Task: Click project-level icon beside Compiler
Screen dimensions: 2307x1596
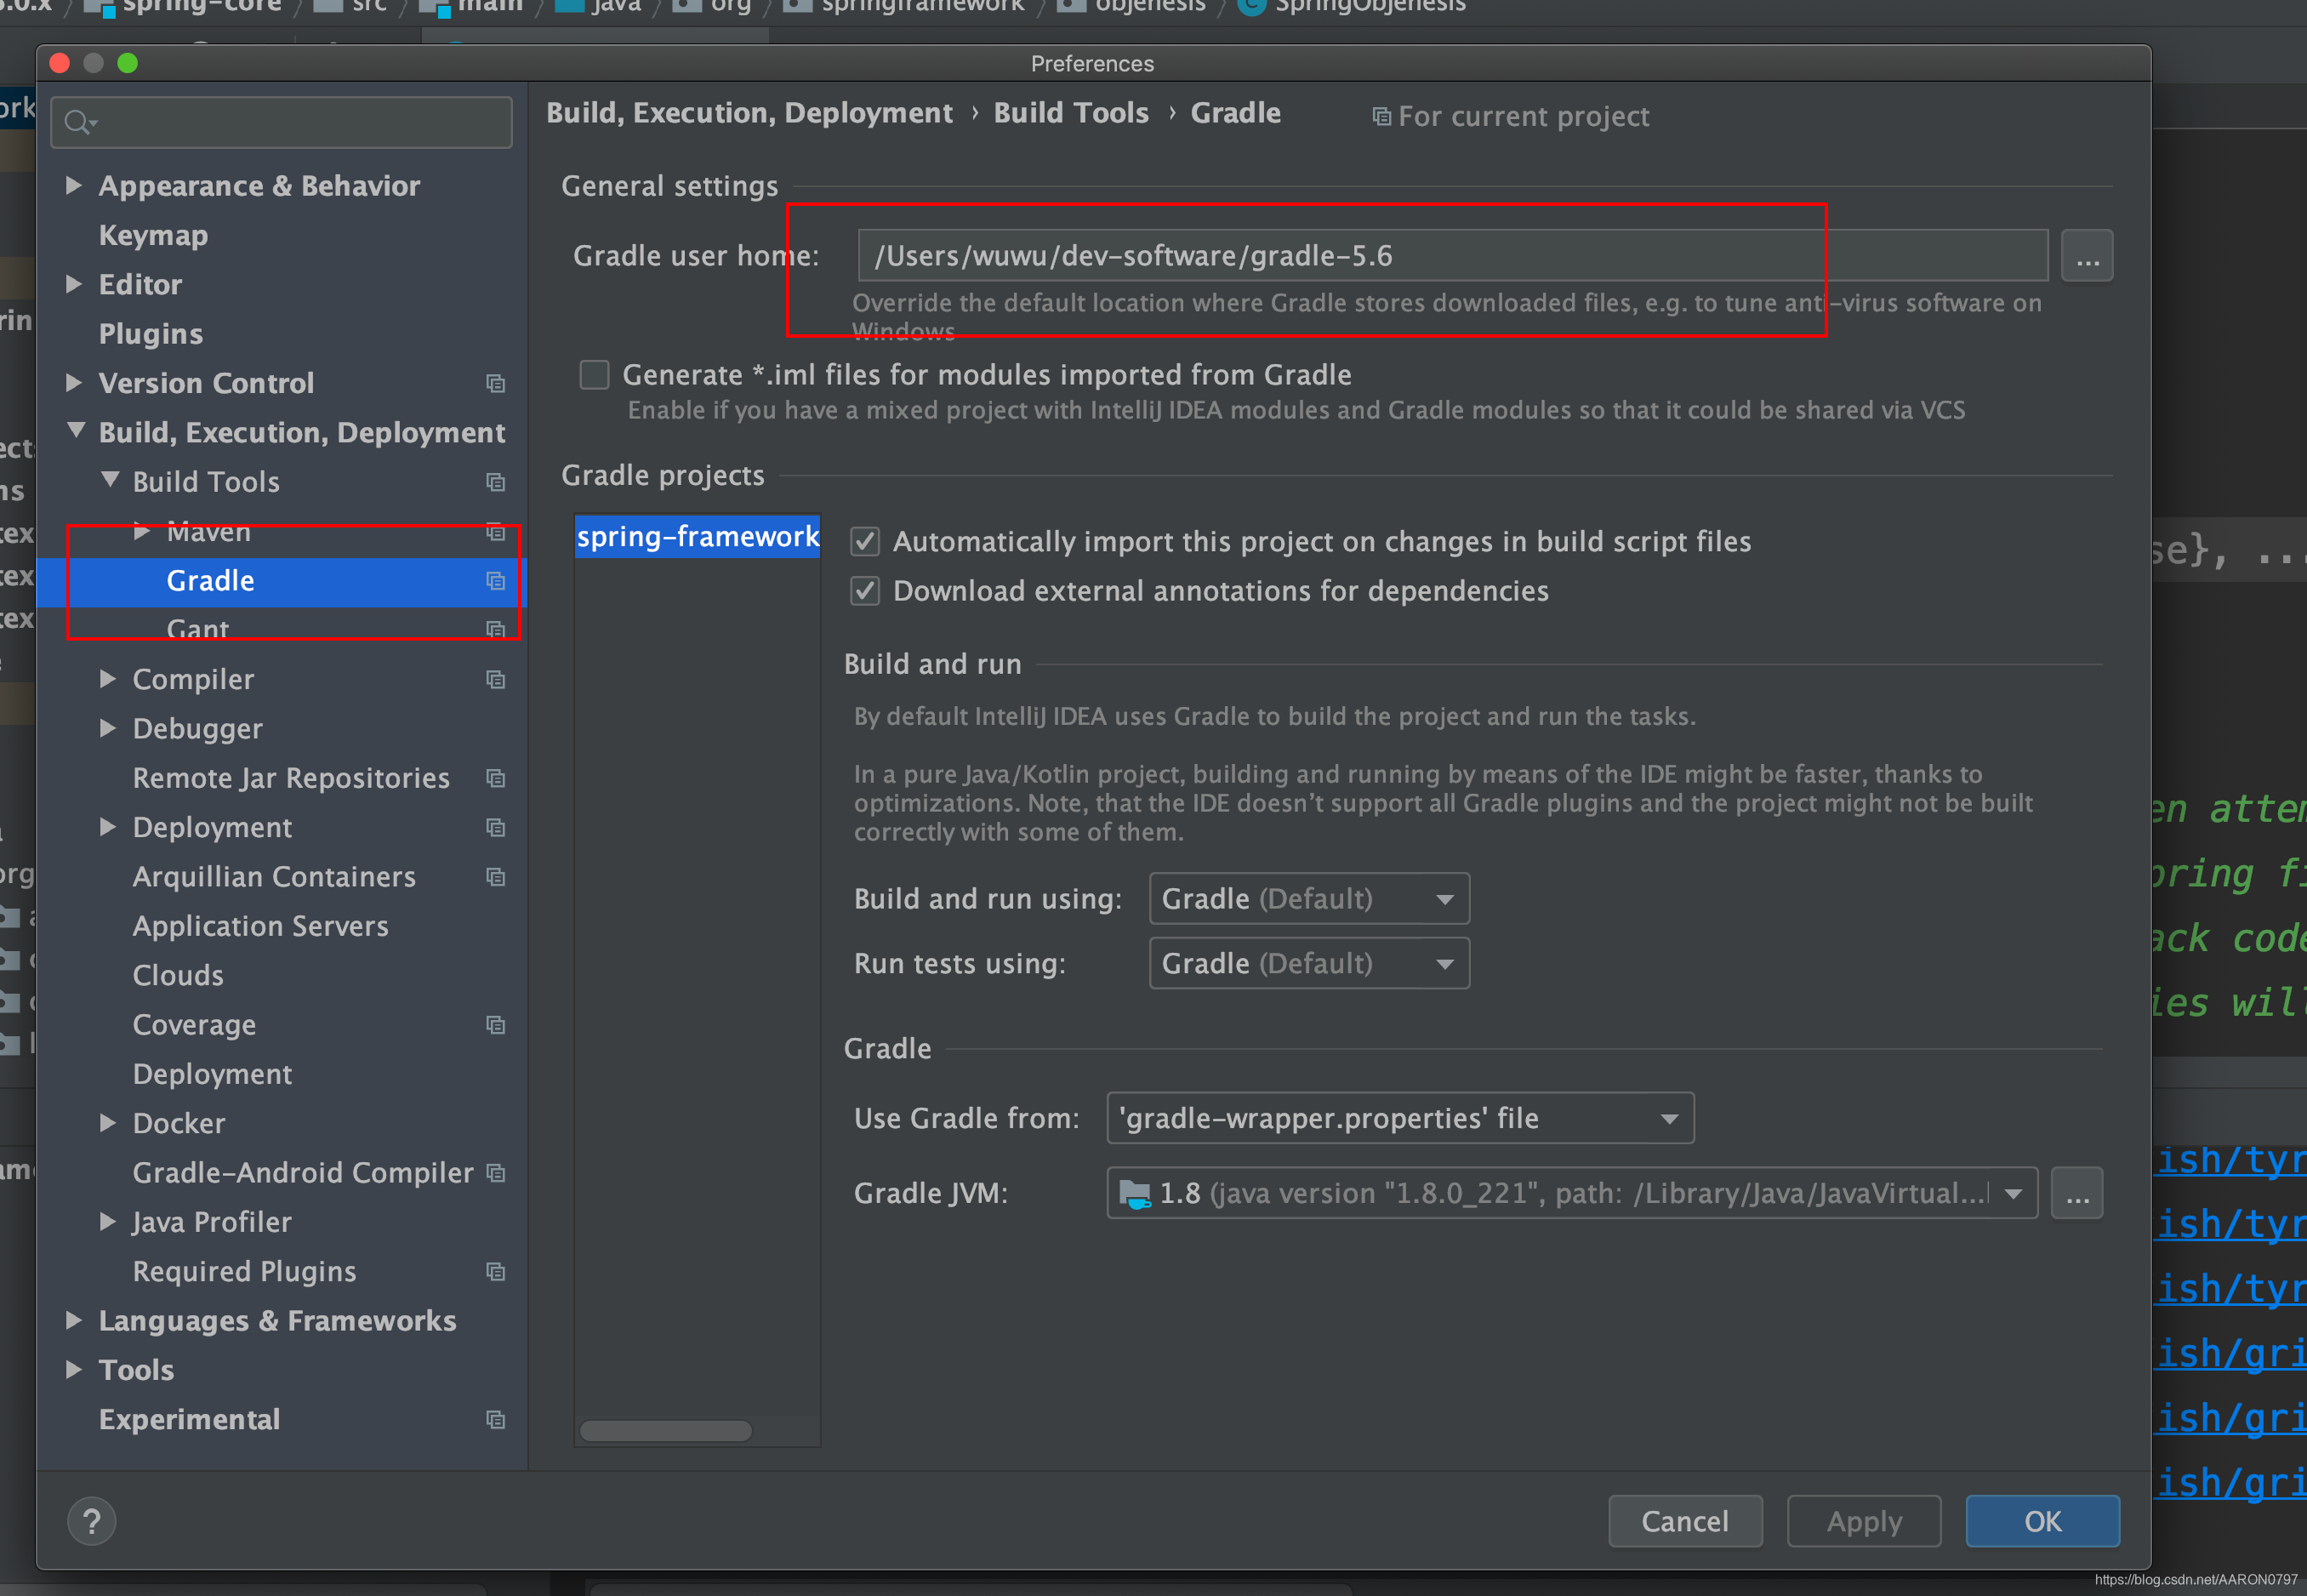Action: pyautogui.click(x=495, y=679)
